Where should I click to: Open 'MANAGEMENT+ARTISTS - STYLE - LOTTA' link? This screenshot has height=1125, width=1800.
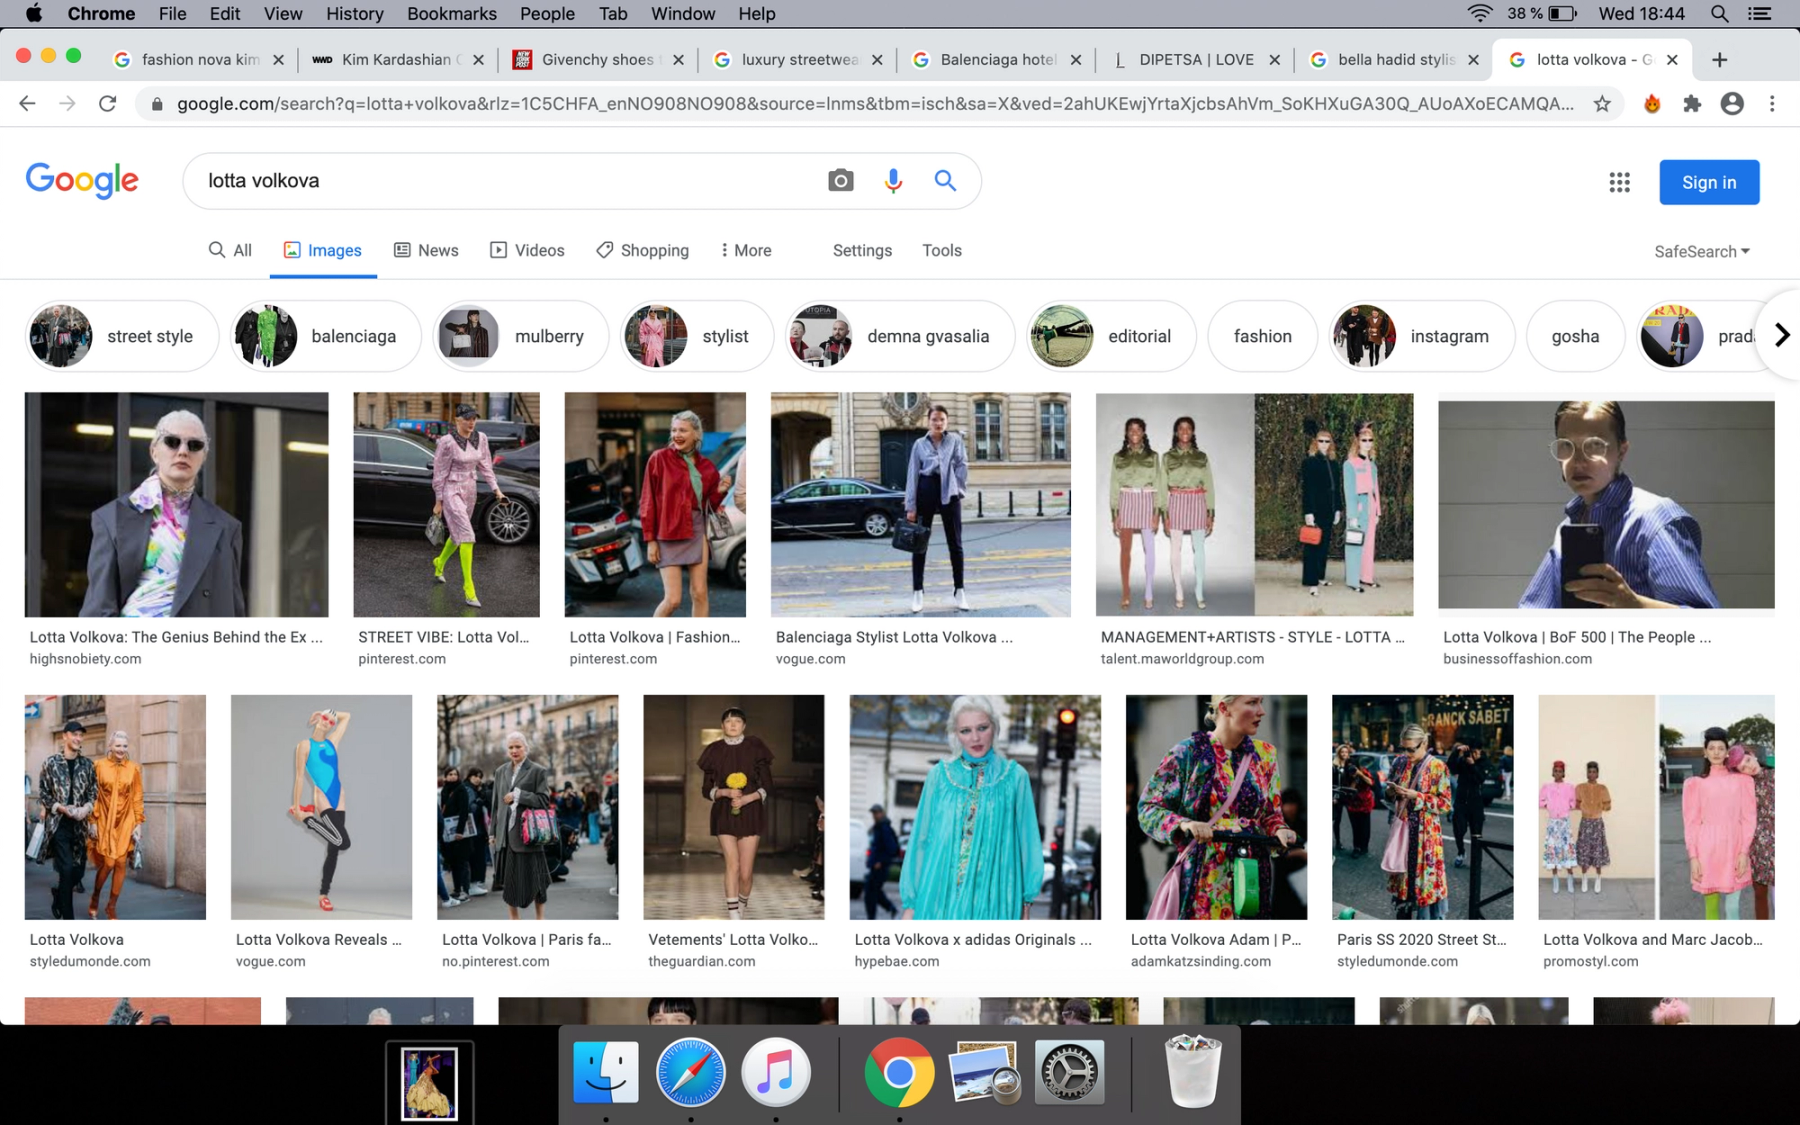1253,637
